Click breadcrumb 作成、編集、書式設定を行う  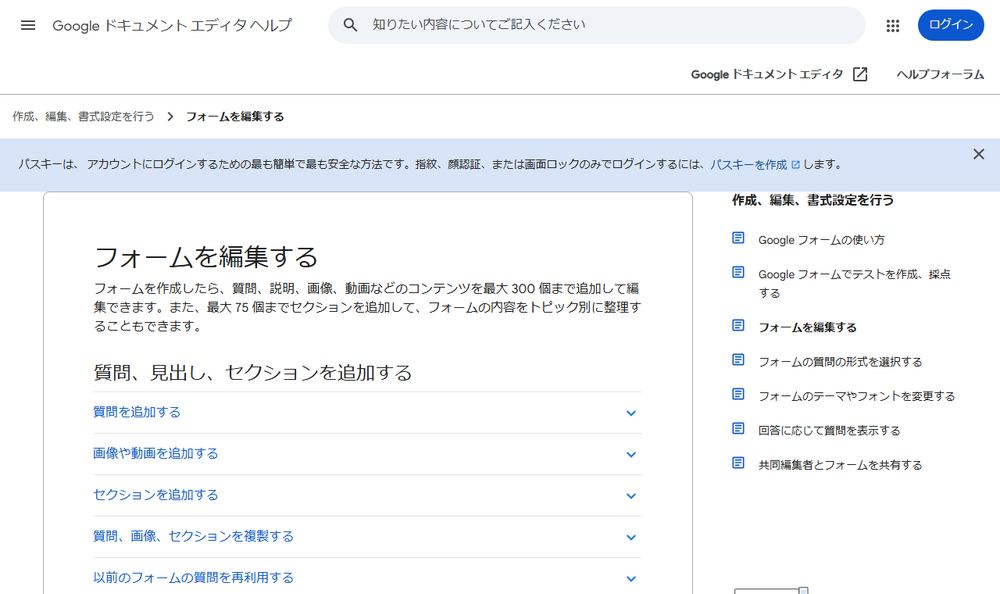click(84, 117)
